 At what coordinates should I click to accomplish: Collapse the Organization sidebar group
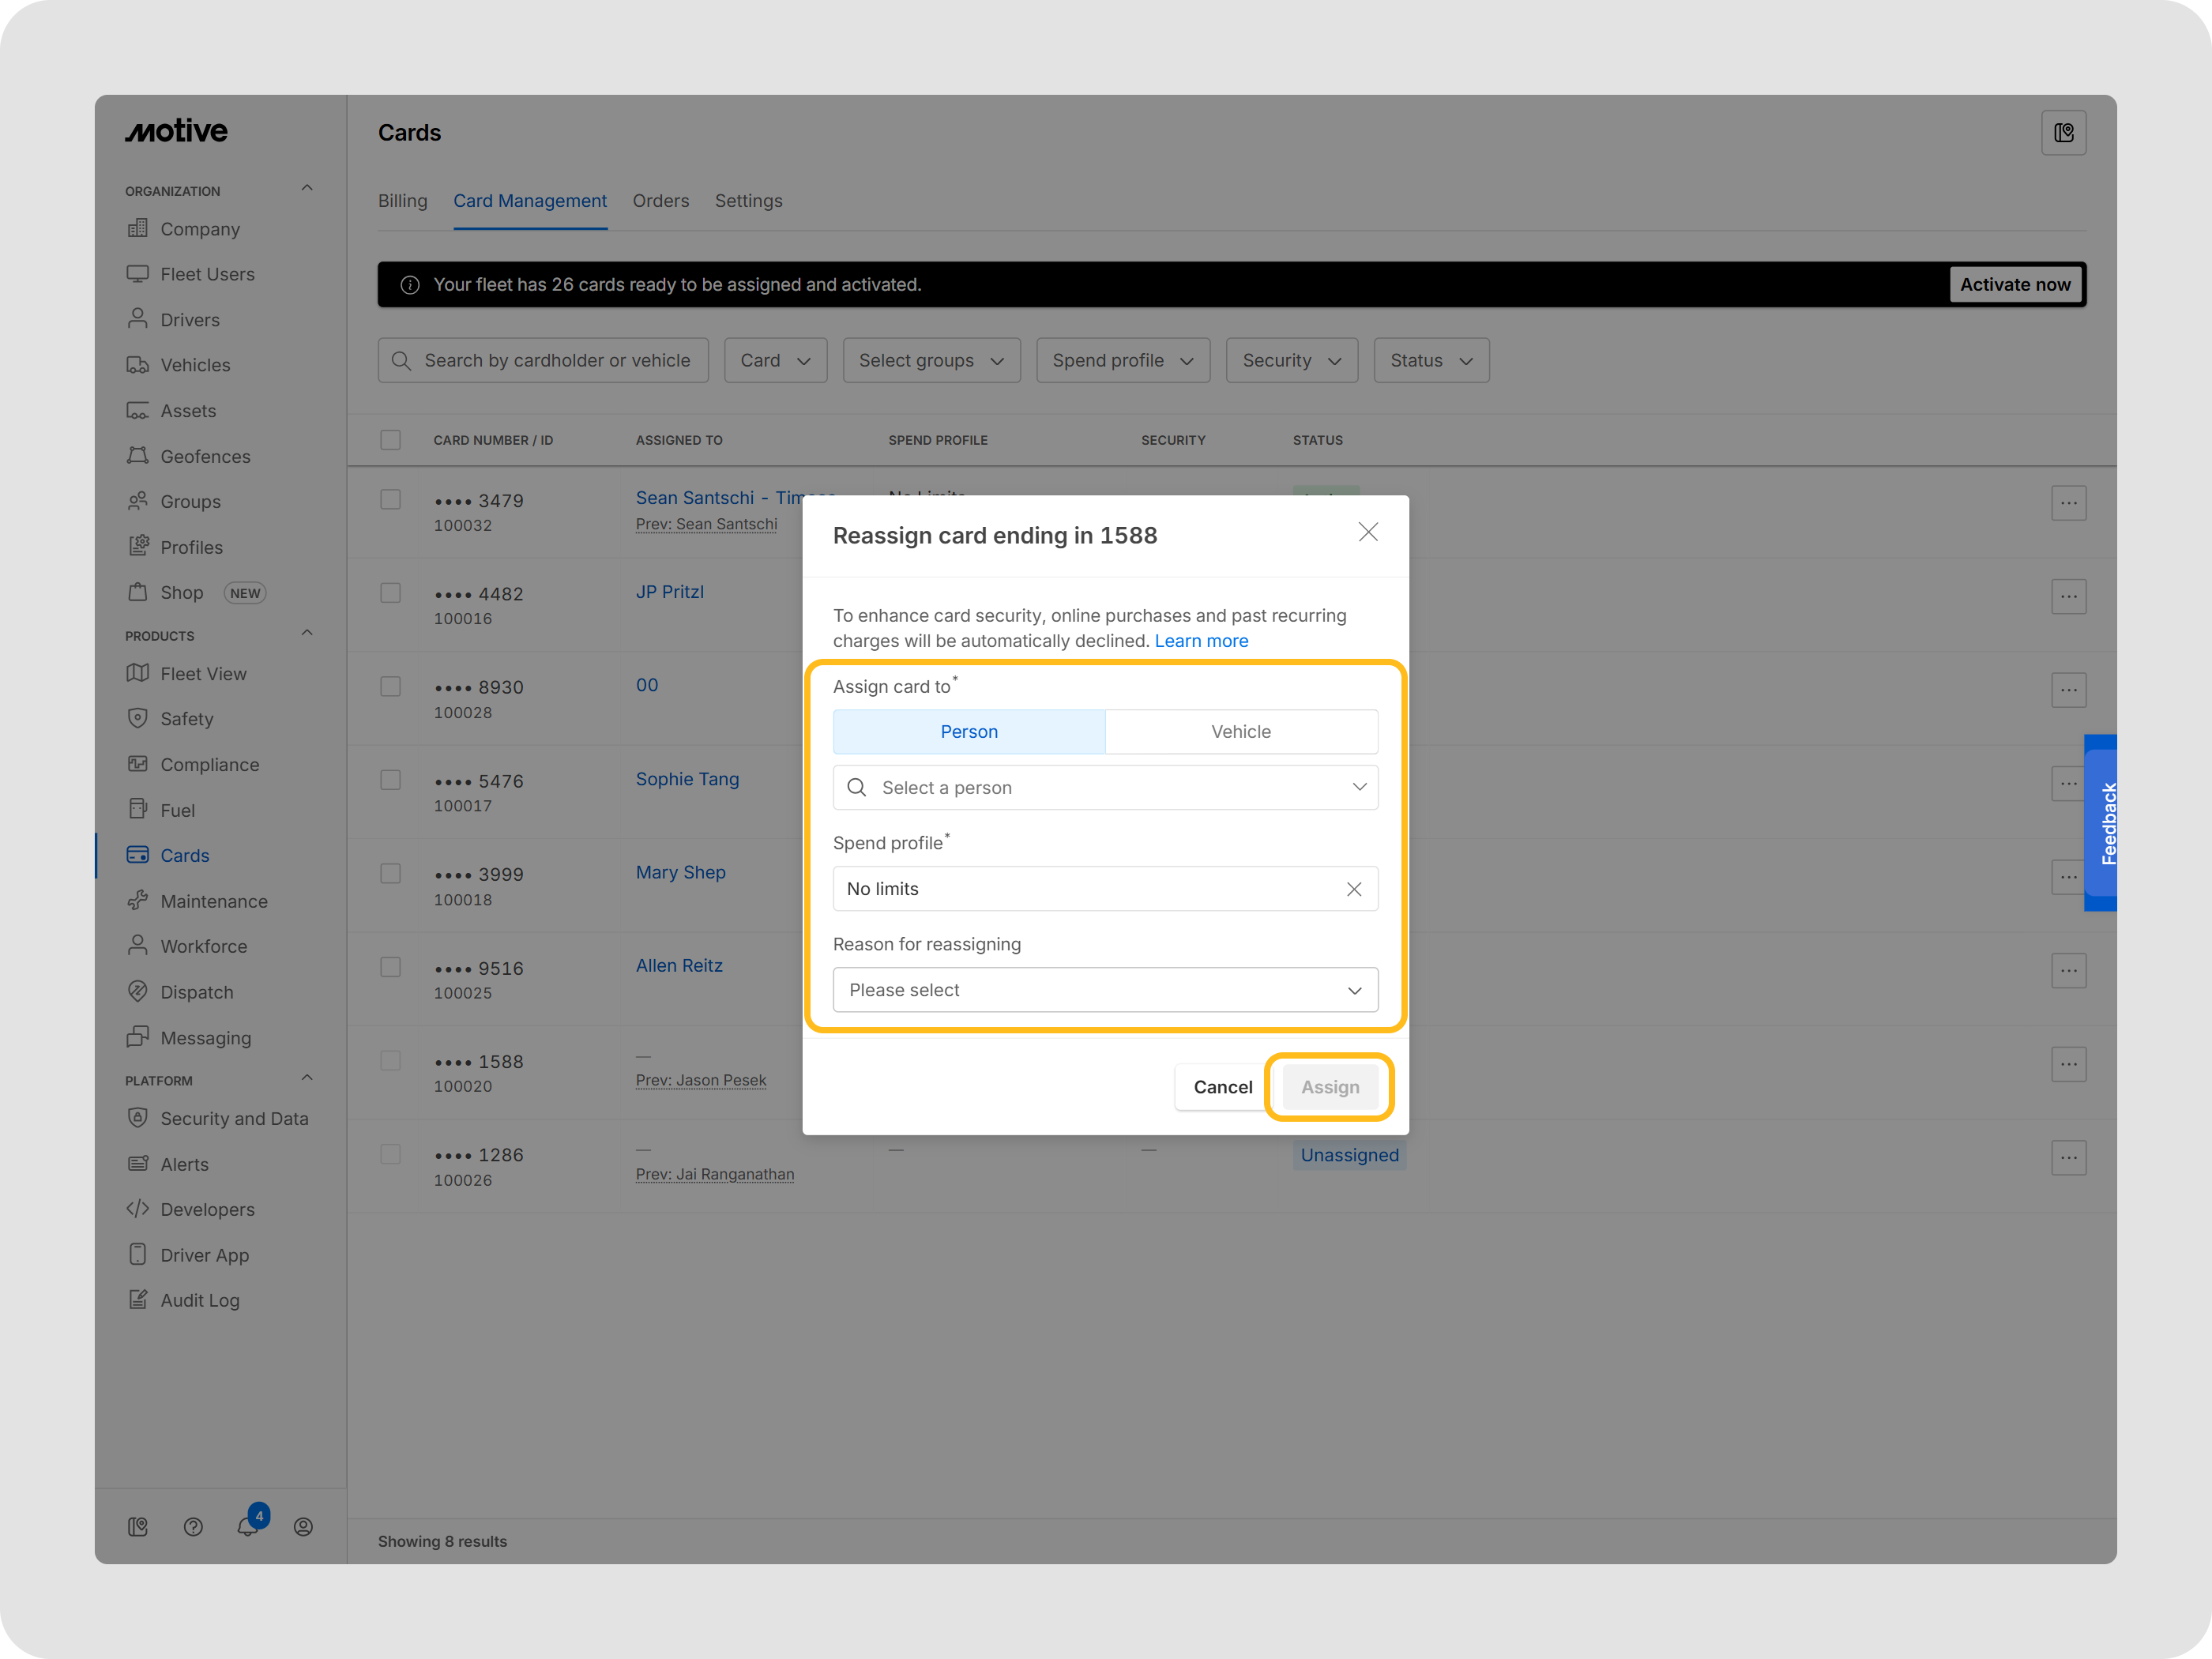click(x=307, y=187)
